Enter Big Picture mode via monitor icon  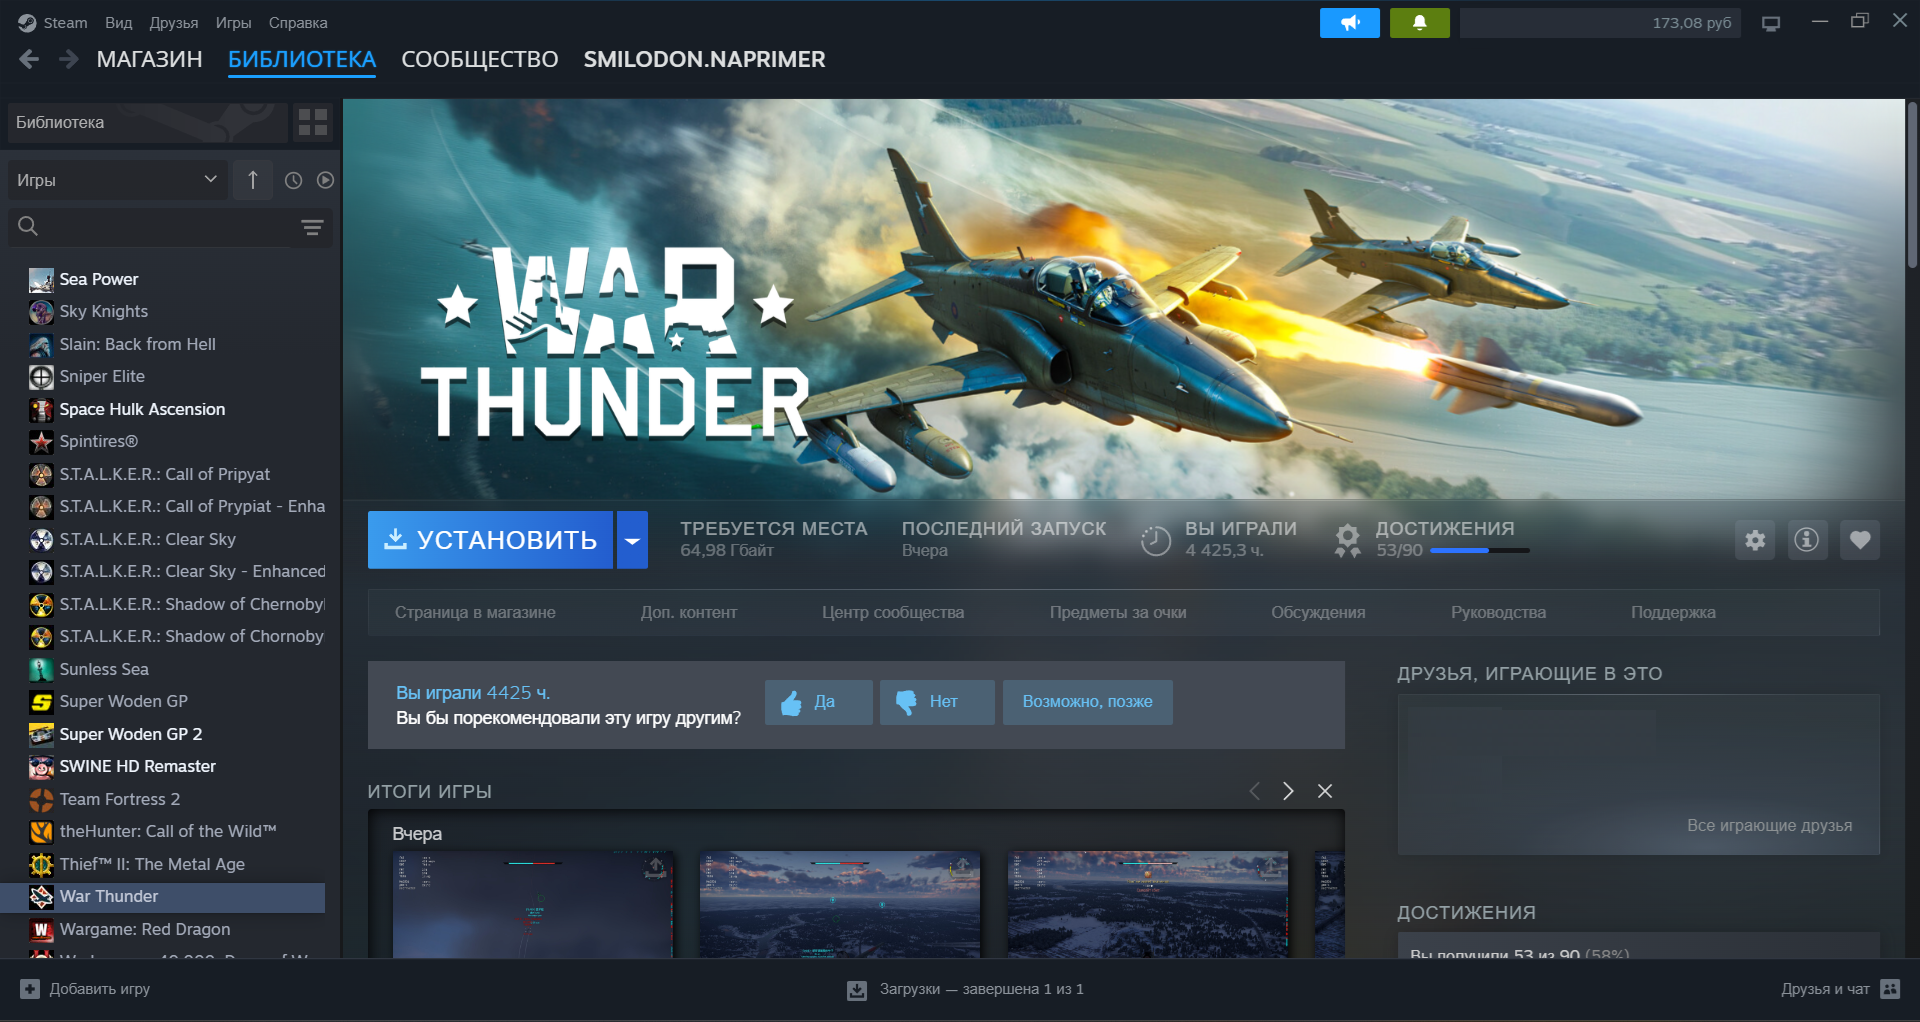(1771, 23)
